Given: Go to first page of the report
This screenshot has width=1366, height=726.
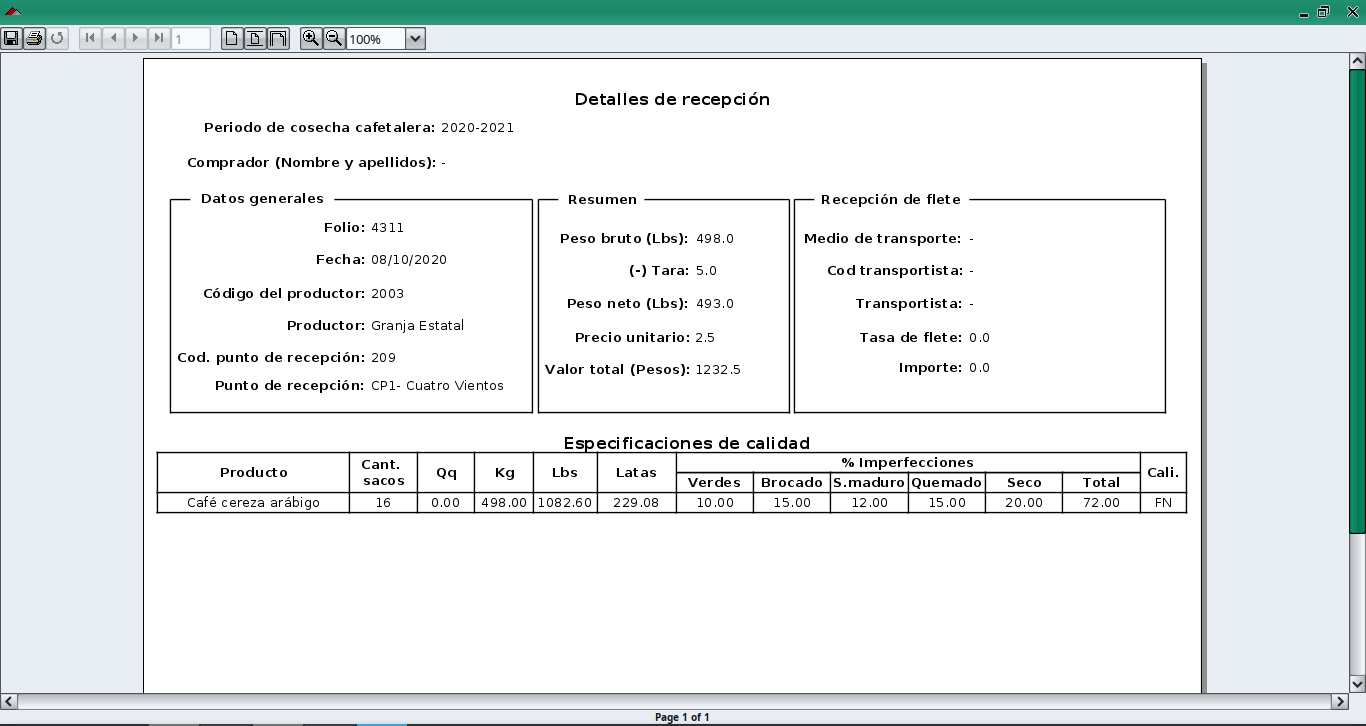Looking at the screenshot, I should (90, 39).
